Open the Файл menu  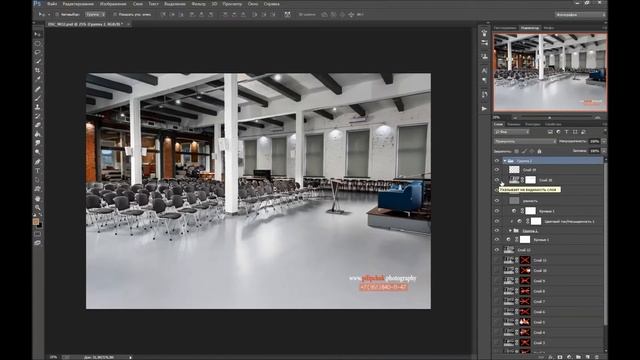[52, 4]
